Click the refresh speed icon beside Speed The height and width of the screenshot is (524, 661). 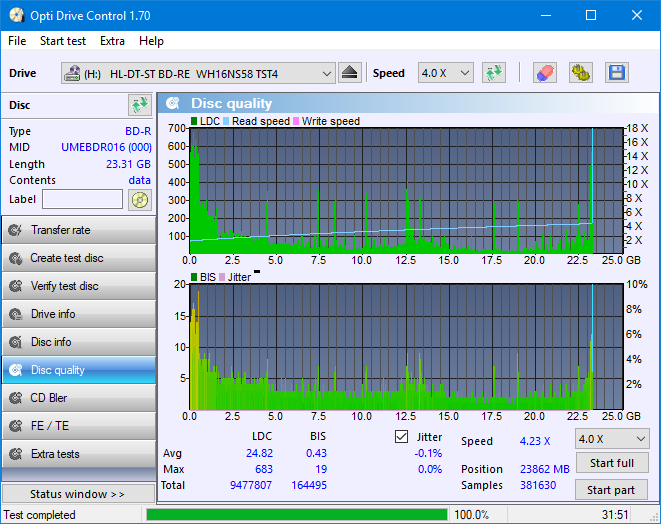pos(494,73)
